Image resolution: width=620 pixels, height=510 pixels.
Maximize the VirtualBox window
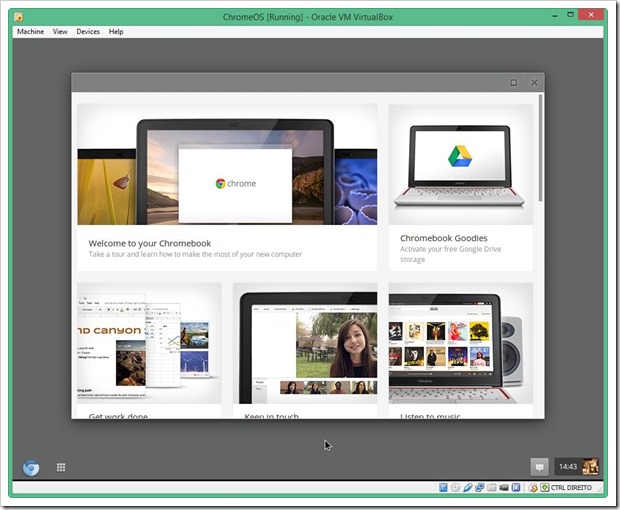[x=570, y=15]
